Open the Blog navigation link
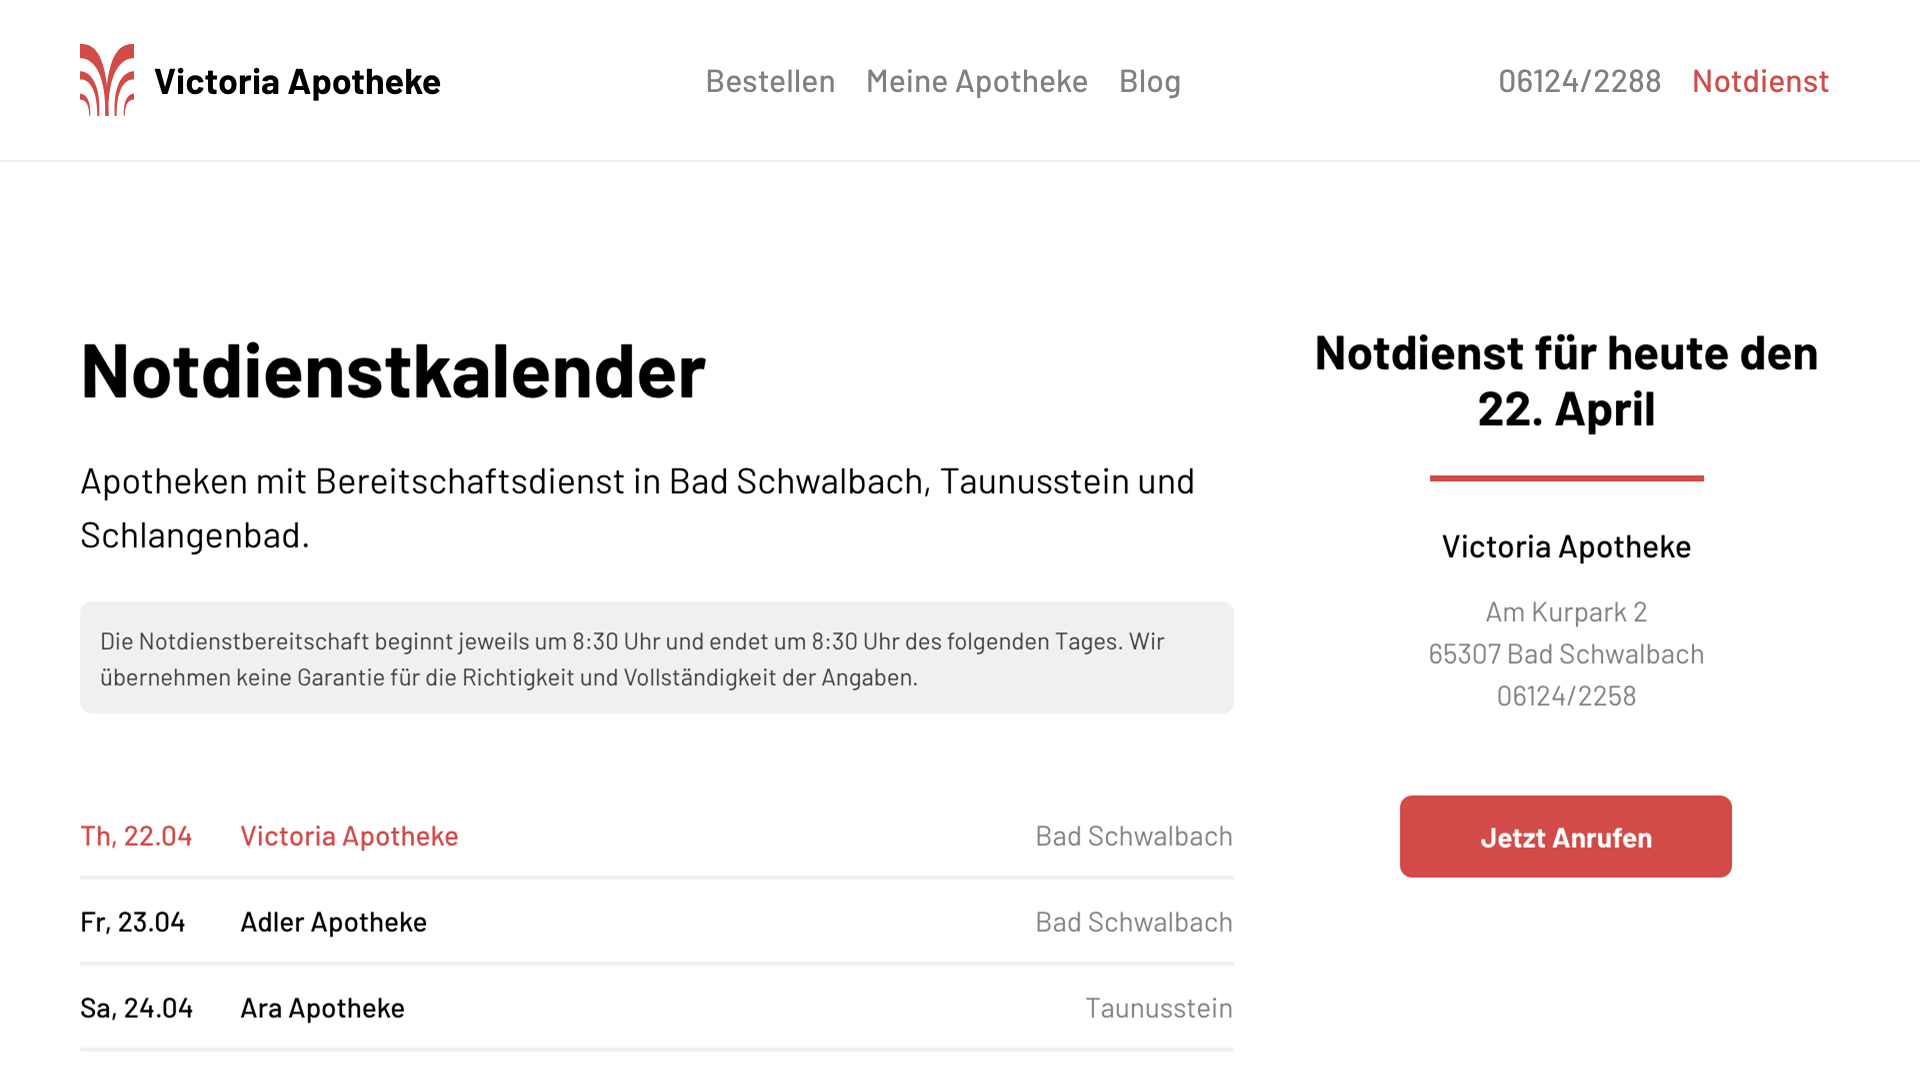The width and height of the screenshot is (1920, 1080). point(1149,82)
